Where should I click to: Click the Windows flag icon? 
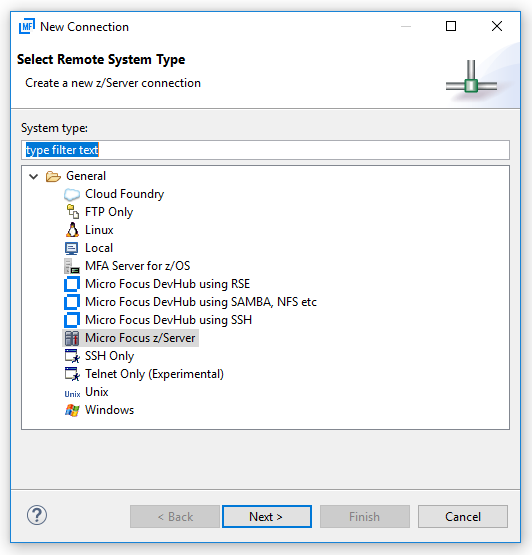[72, 410]
